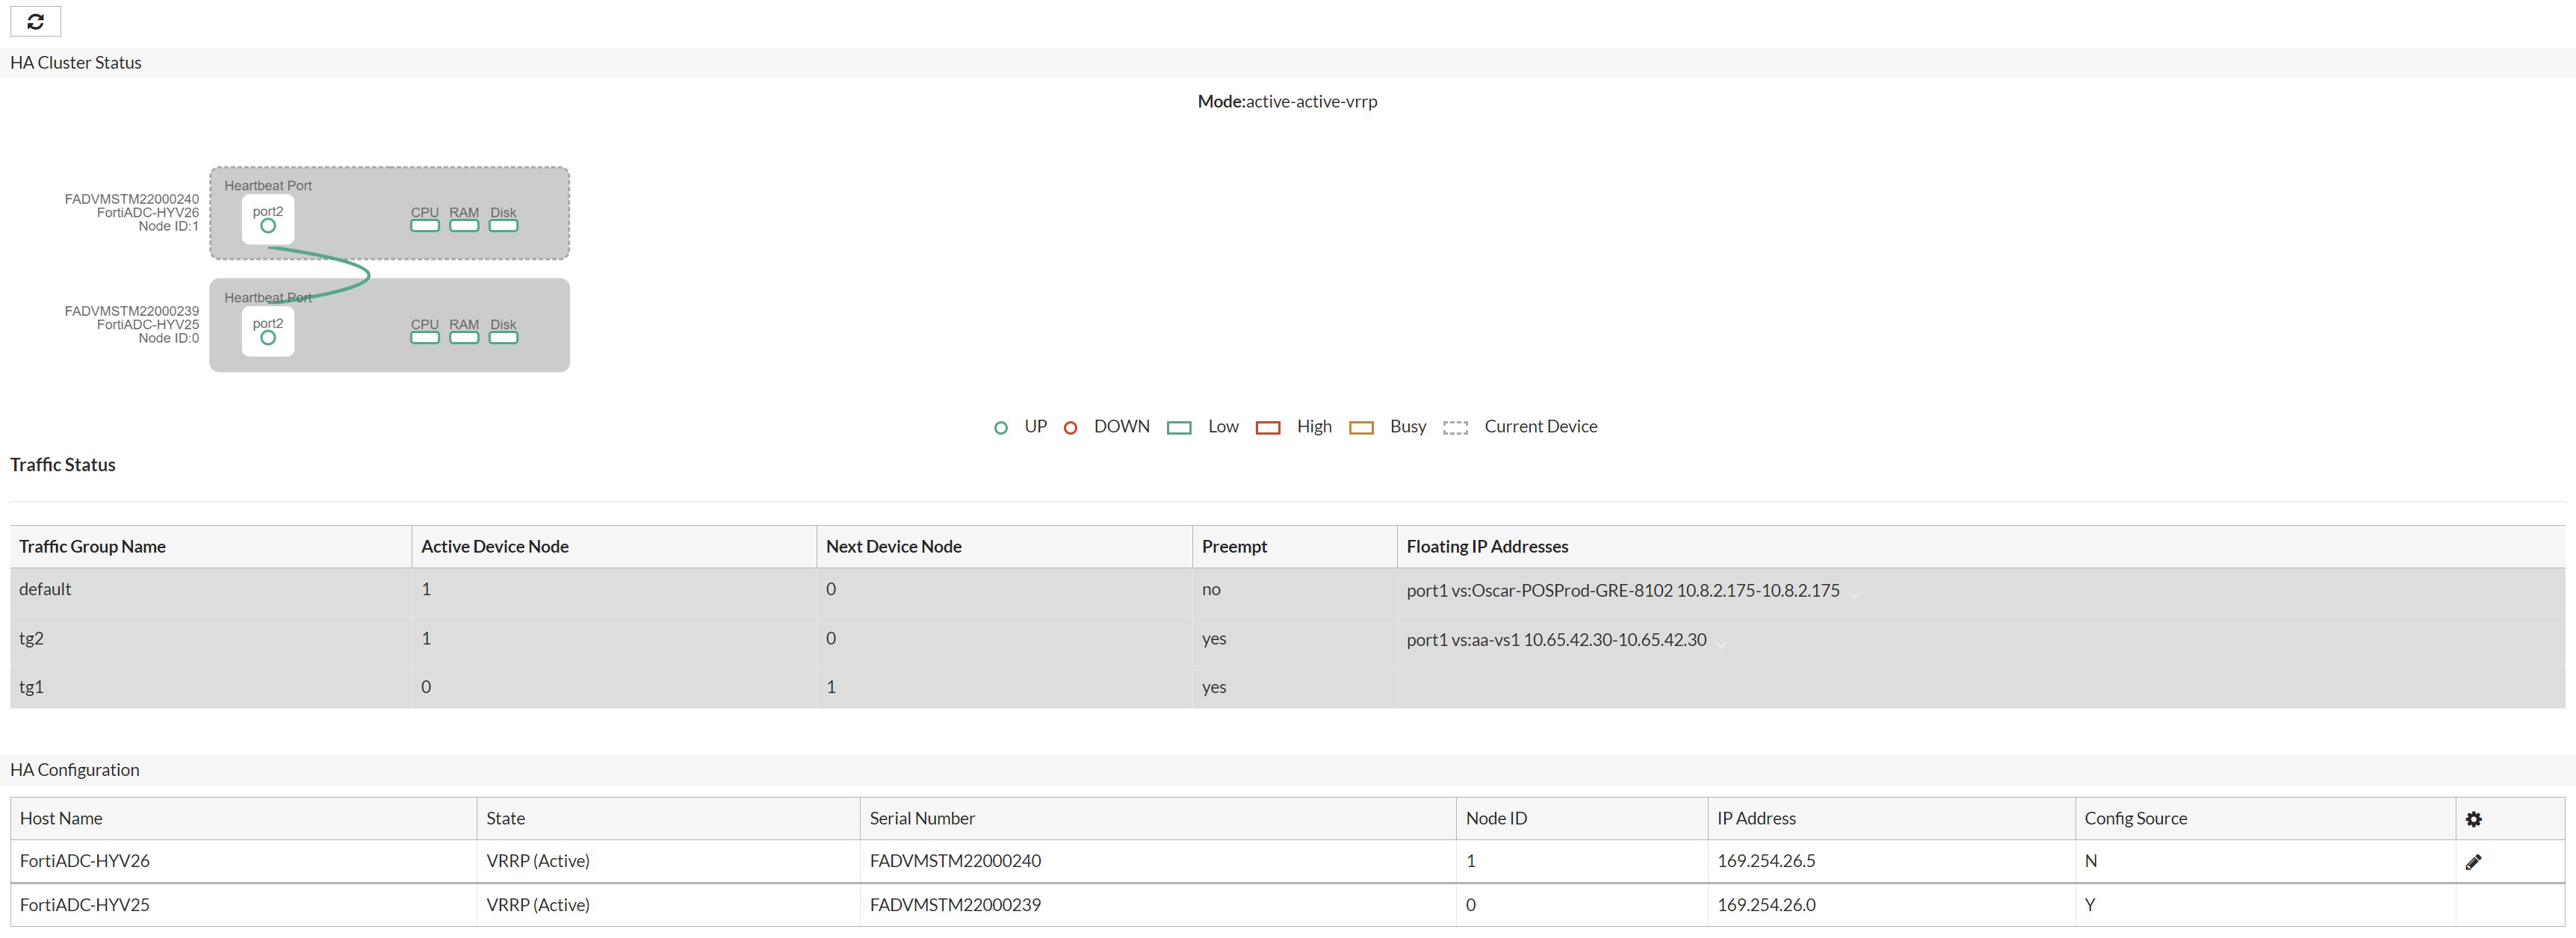The width and height of the screenshot is (2576, 938).
Task: Expand floating IP chevron for default group
Action: tap(1854, 595)
